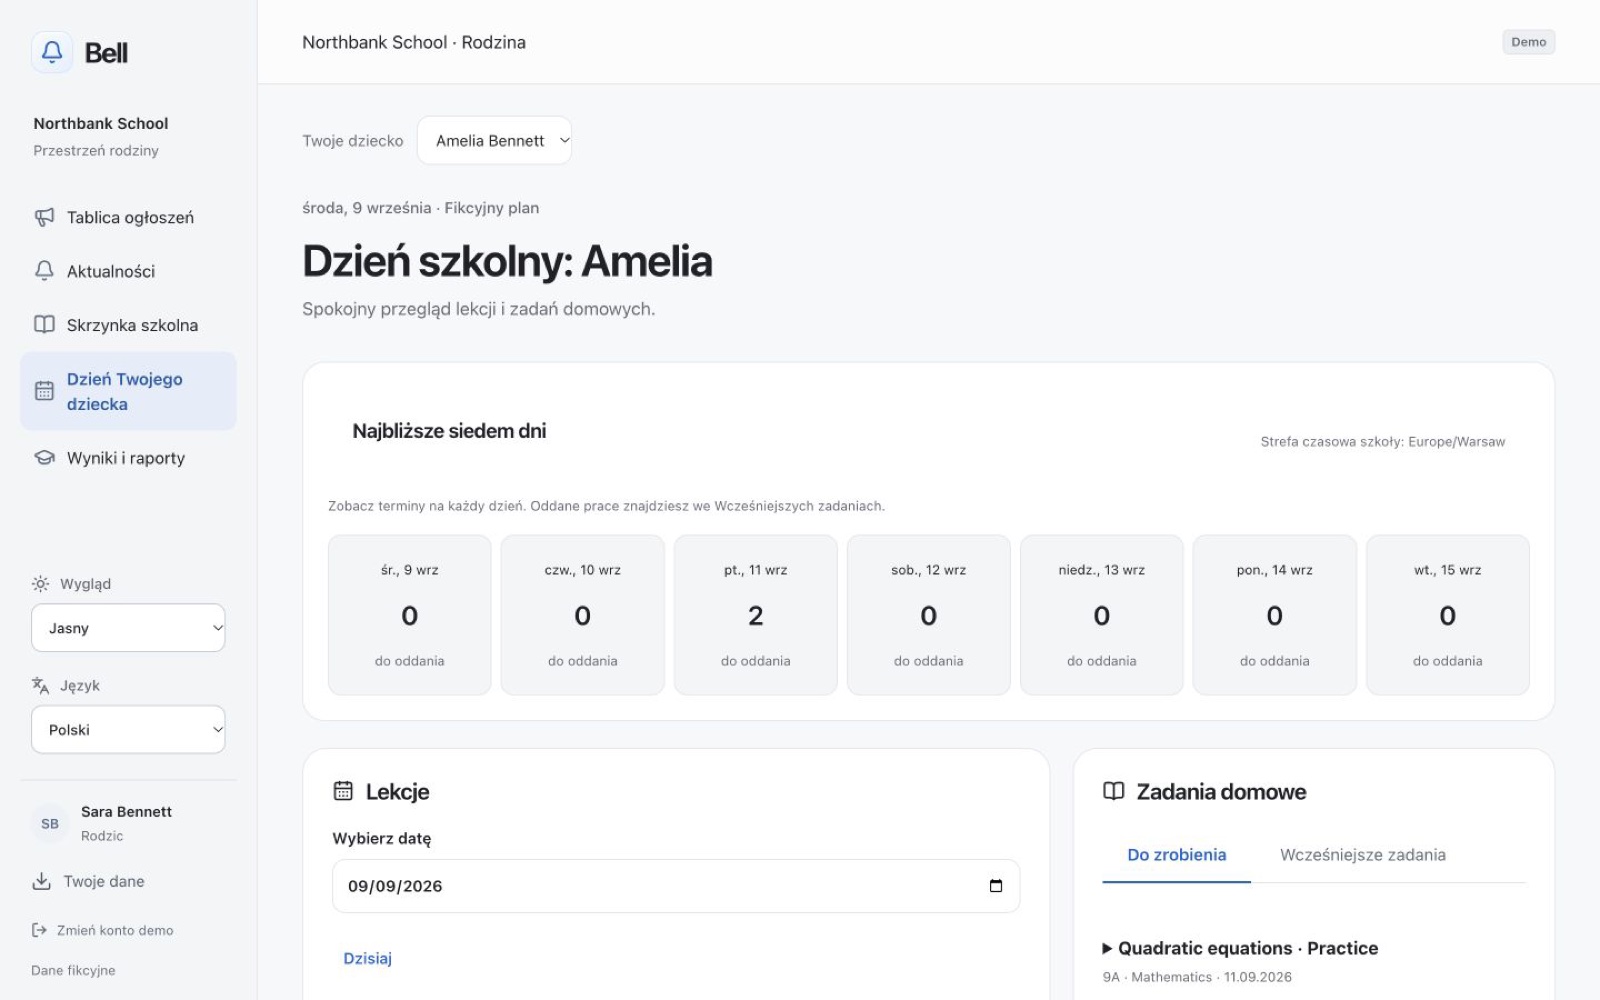Open Tablica ogłoszeń in the sidebar

pyautogui.click(x=128, y=217)
